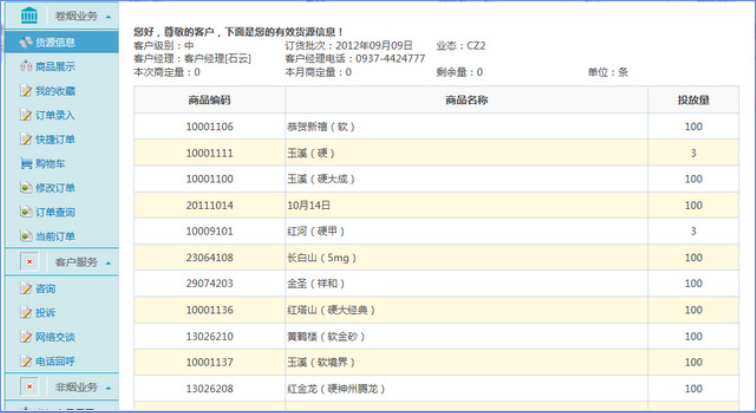Screen dimensions: 756x413
Task: Click the 长白山（5mg） product name
Action: 322,258
